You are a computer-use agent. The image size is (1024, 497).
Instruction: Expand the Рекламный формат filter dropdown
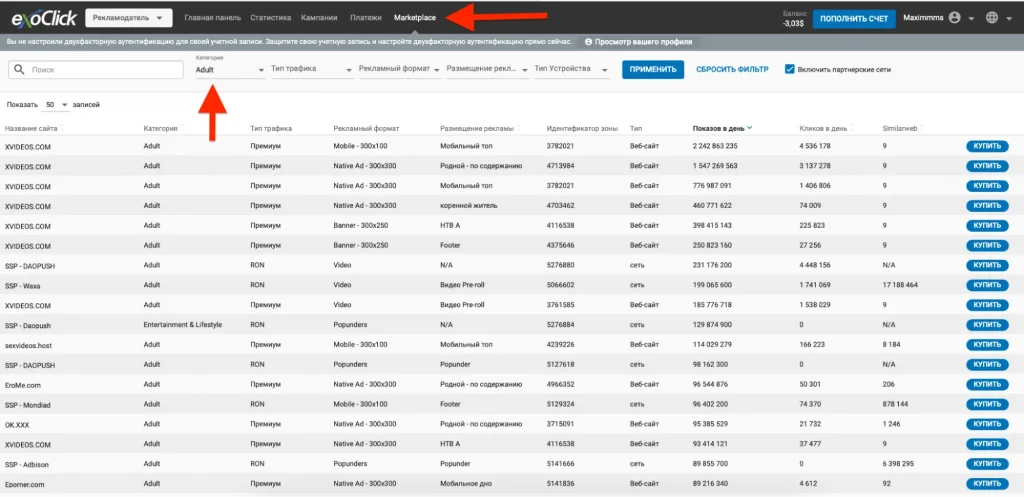point(400,69)
